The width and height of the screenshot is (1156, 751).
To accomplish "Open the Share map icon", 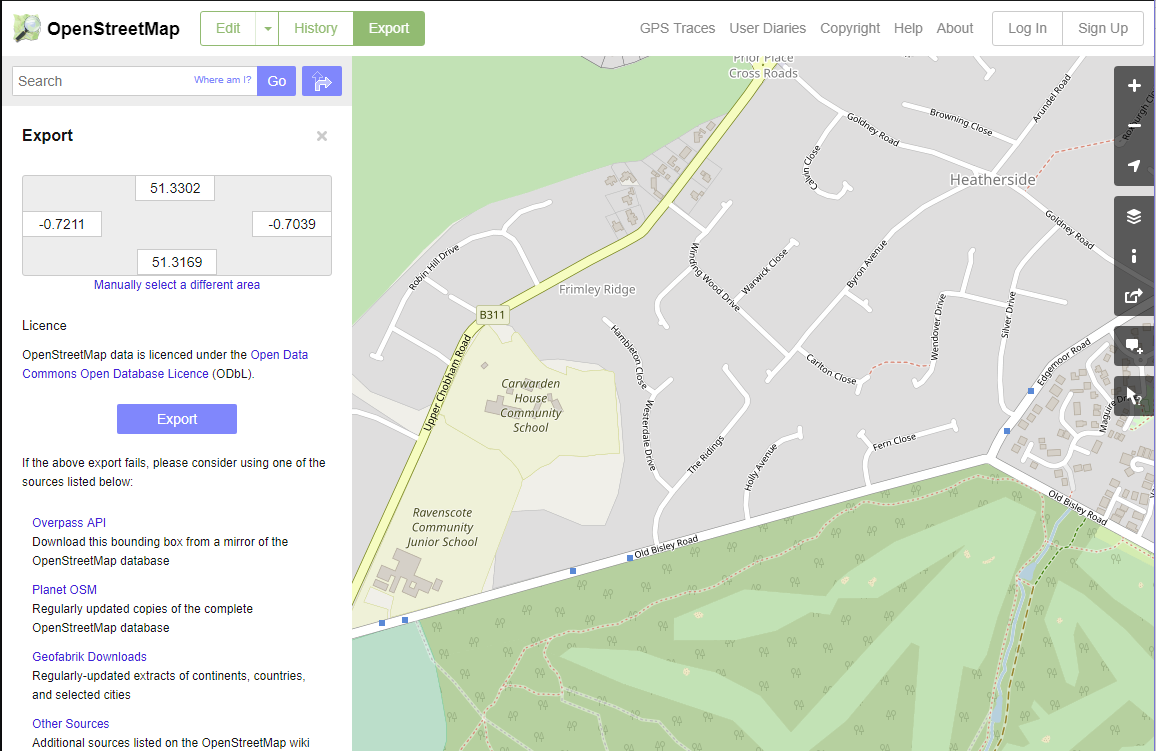I will pyautogui.click(x=1134, y=296).
